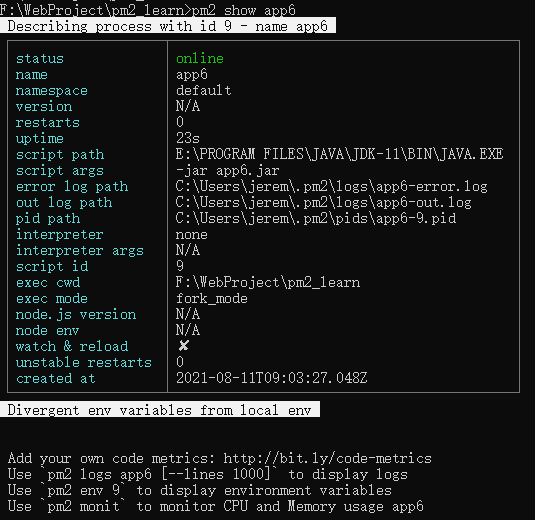Click the Divergent env variables header

coord(160,409)
